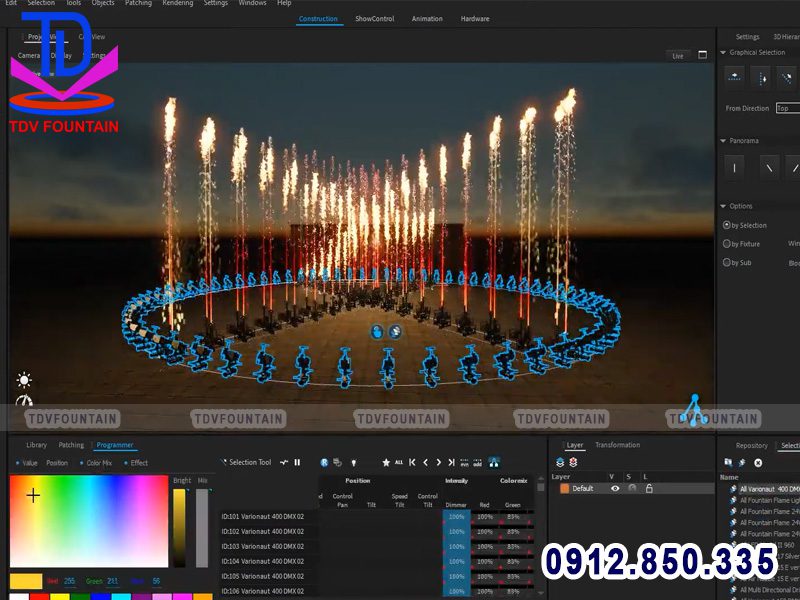800x600 pixels.
Task: Click the current yellow color preview swatch
Action: [x=26, y=581]
